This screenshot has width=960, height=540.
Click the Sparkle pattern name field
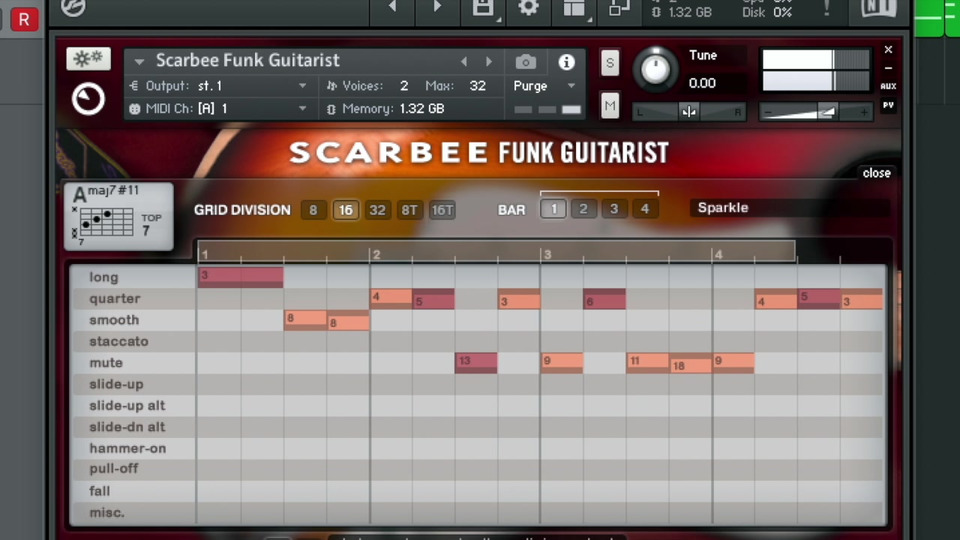790,208
